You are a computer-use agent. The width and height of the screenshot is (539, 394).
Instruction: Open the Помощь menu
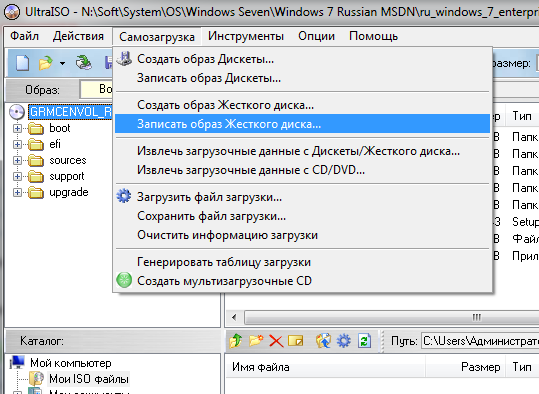[x=373, y=36]
